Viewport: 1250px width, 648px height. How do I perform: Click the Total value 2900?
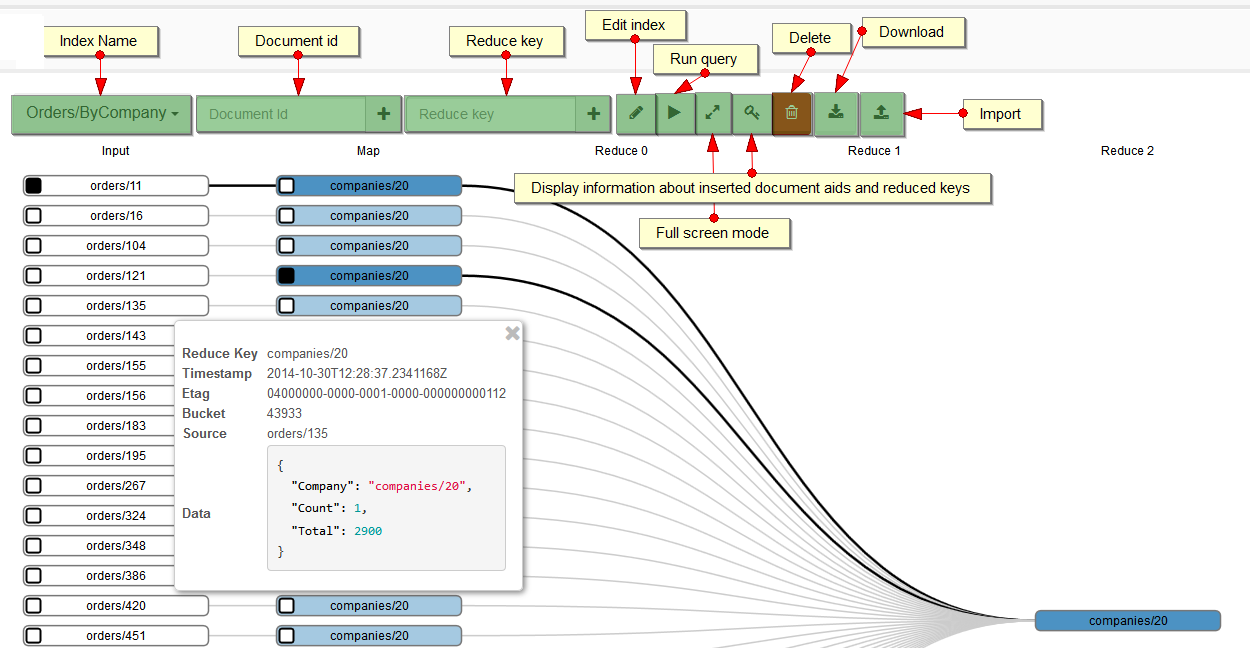[x=368, y=531]
